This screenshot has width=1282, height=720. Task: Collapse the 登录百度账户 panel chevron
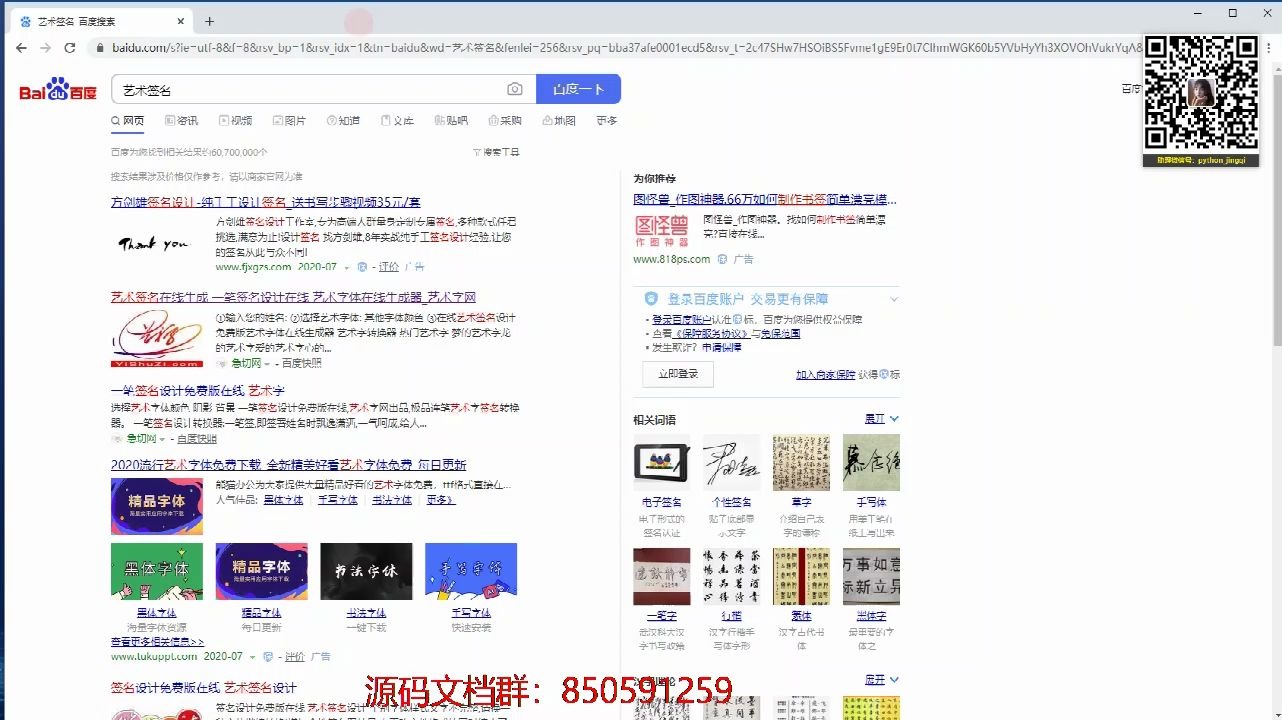click(x=894, y=299)
